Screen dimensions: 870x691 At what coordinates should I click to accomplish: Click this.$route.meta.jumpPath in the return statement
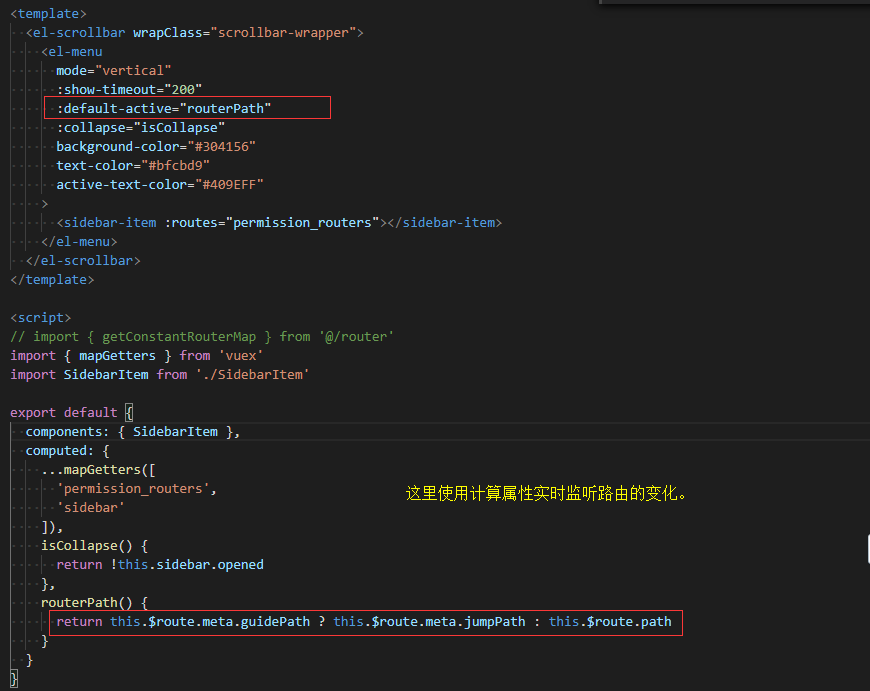pos(429,622)
